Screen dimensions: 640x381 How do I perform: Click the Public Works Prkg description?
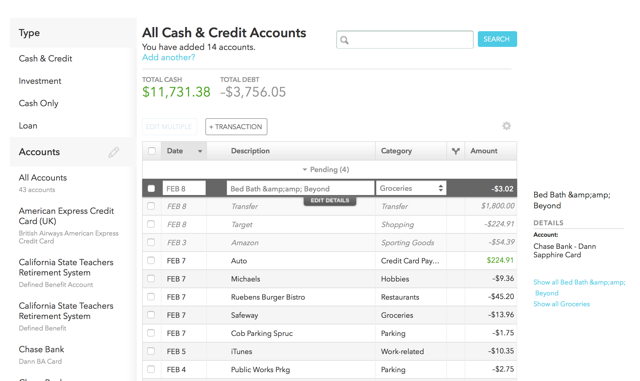(260, 370)
